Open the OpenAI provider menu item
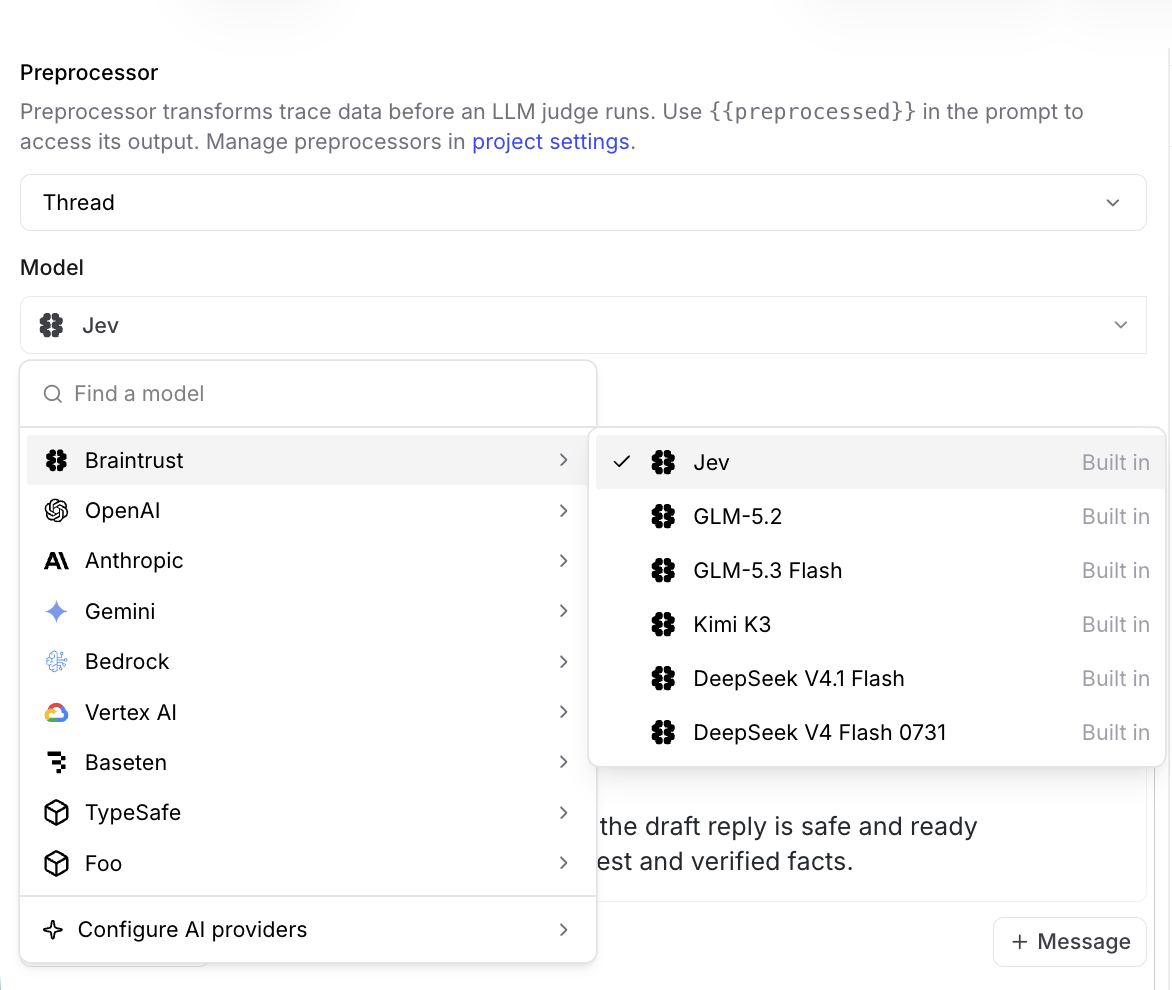Viewport: 1172px width, 990px height. (308, 510)
